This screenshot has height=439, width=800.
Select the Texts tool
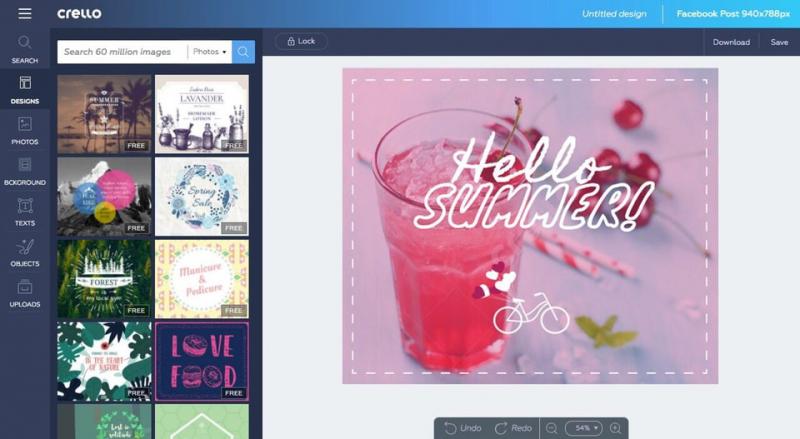(x=25, y=212)
